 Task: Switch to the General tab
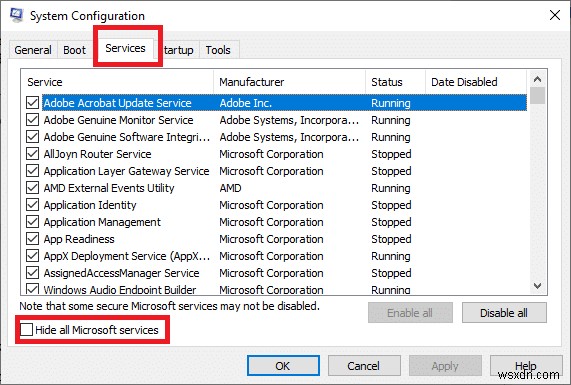[33, 50]
